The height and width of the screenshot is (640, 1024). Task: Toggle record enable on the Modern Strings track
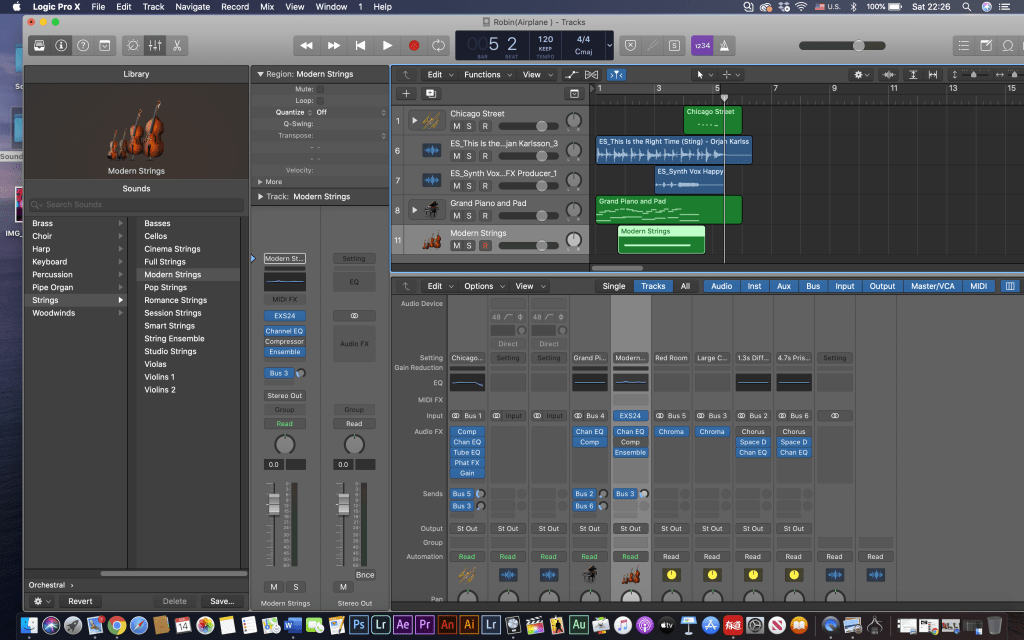485,245
